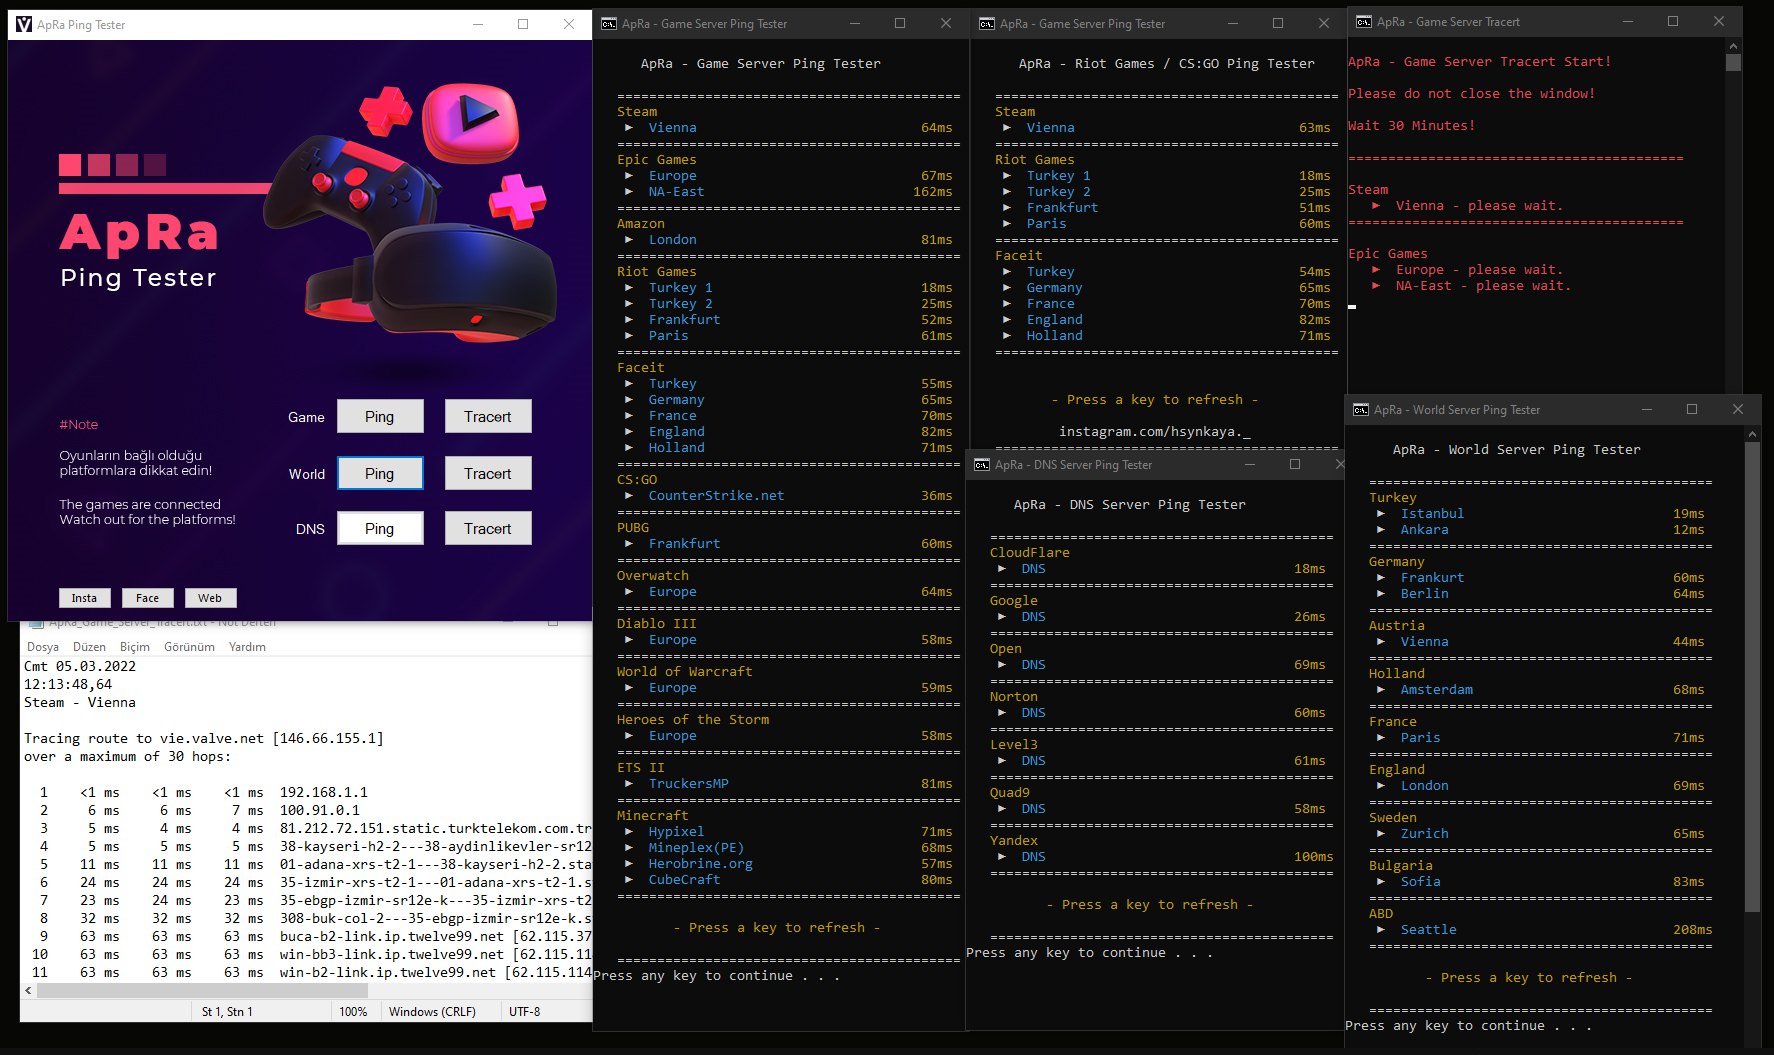Viewport: 1774px width, 1055px height.
Task: Click the DNS Server Ping Tester console icon
Action: 982,465
